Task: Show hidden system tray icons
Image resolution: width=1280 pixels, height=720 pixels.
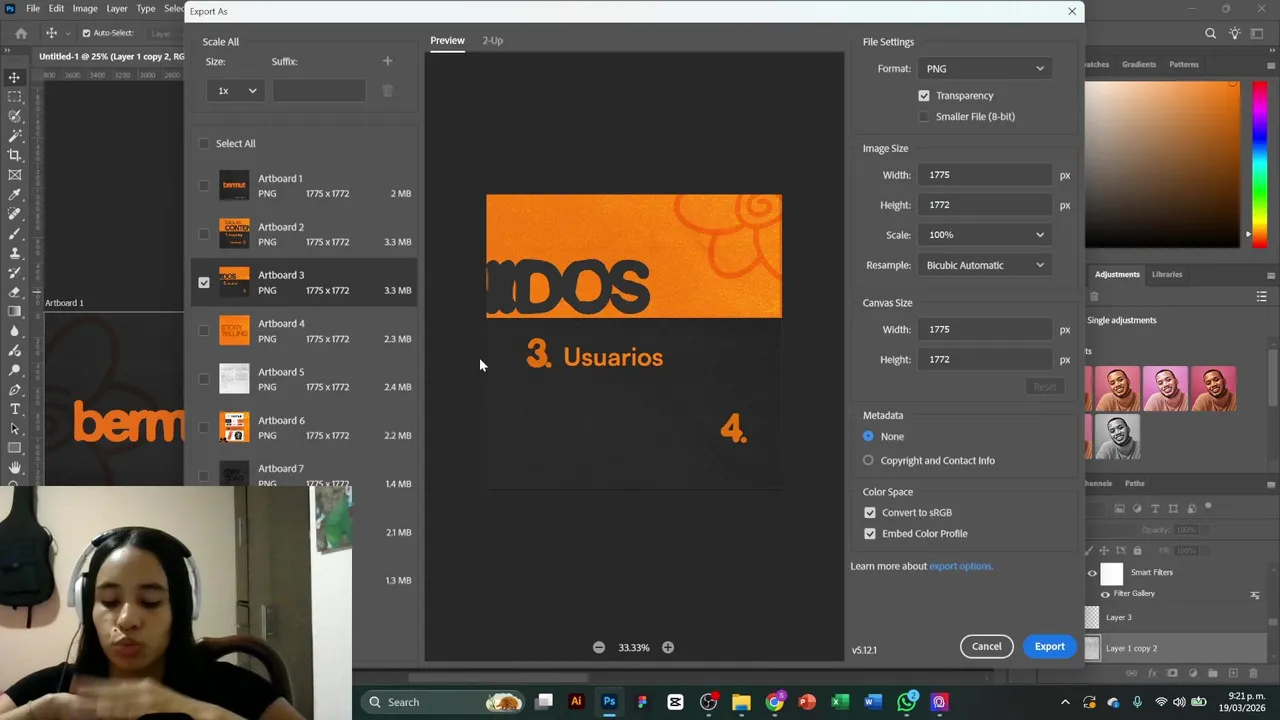Action: point(1065,702)
